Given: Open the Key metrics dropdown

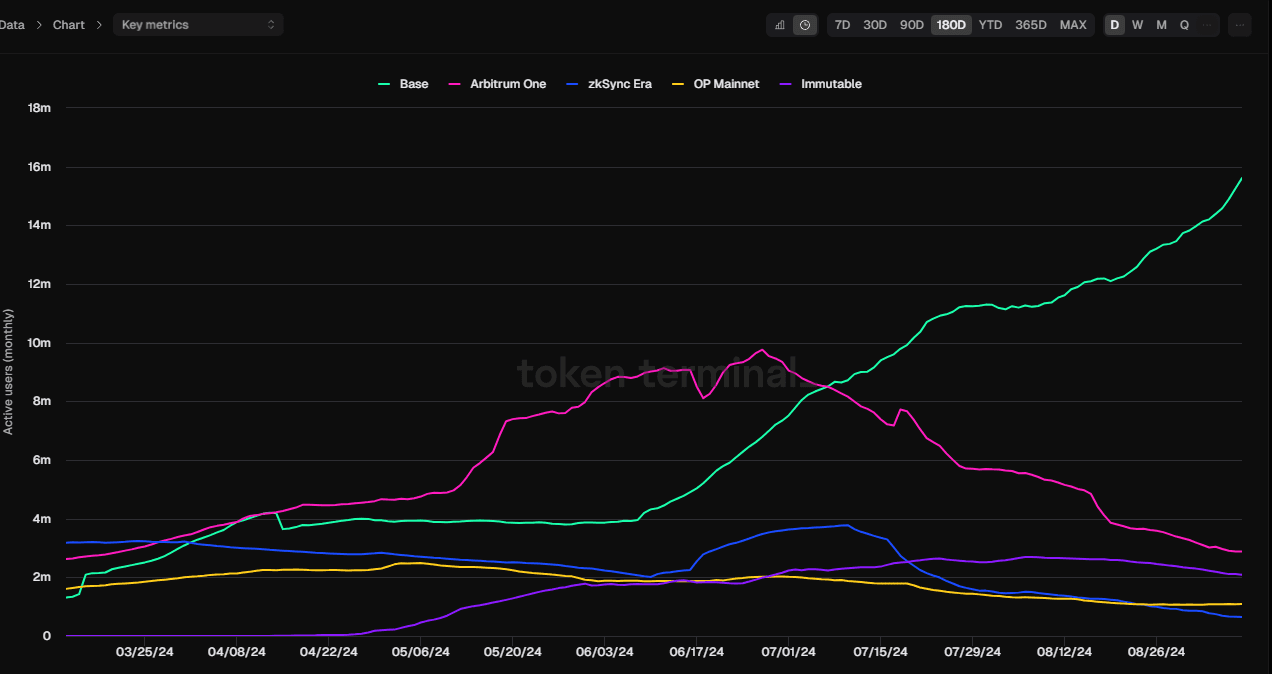Looking at the screenshot, I should pyautogui.click(x=197, y=23).
